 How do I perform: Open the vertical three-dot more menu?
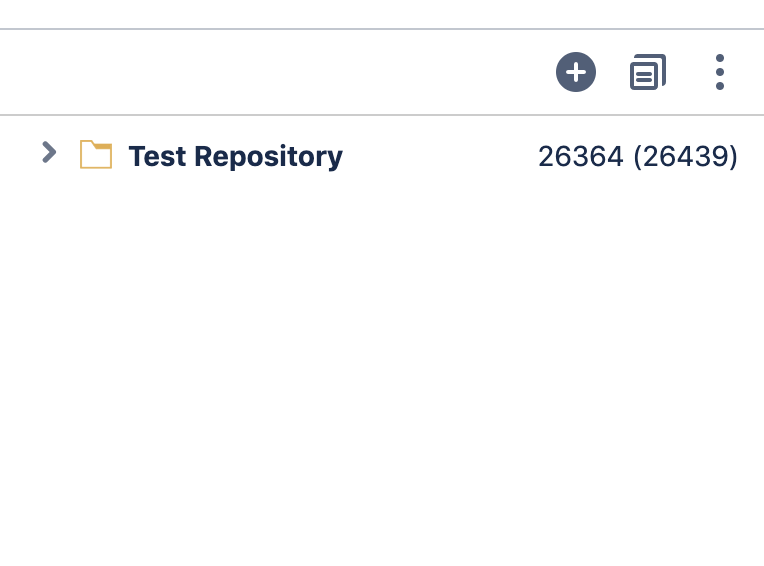click(720, 72)
